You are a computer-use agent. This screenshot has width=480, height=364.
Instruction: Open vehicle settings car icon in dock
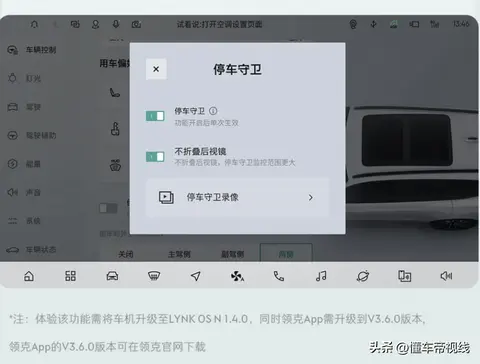(x=112, y=276)
